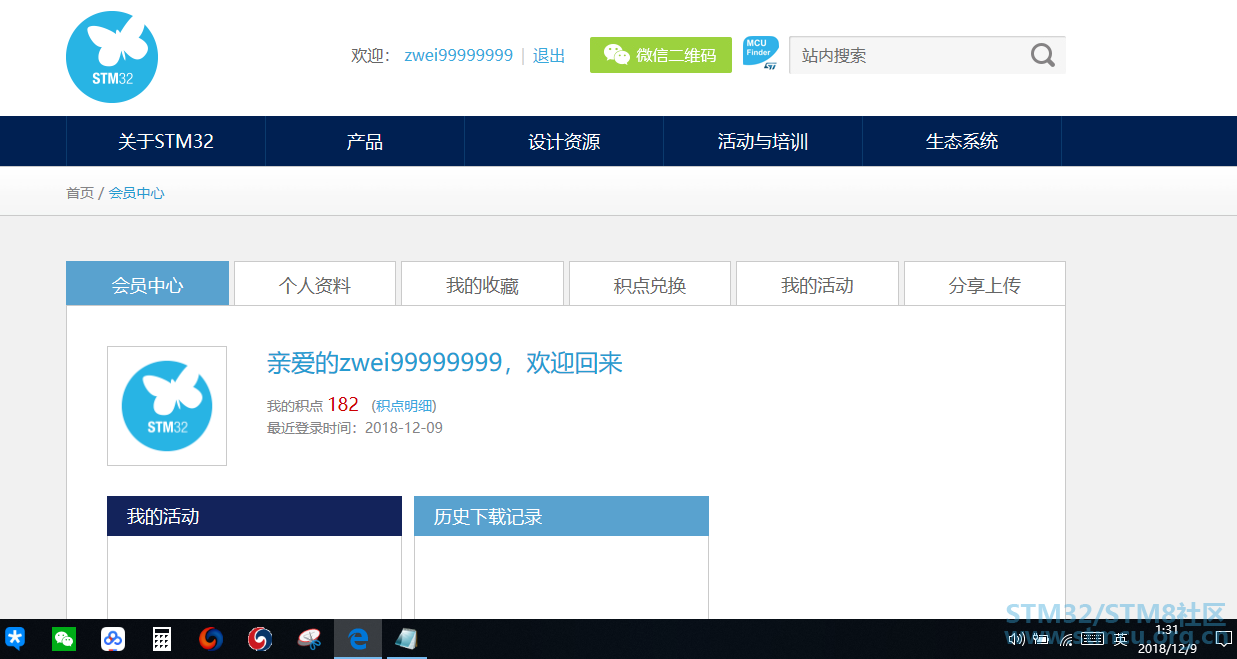Click the STM32 butterfly logo in header
This screenshot has width=1237, height=659.
coord(112,57)
